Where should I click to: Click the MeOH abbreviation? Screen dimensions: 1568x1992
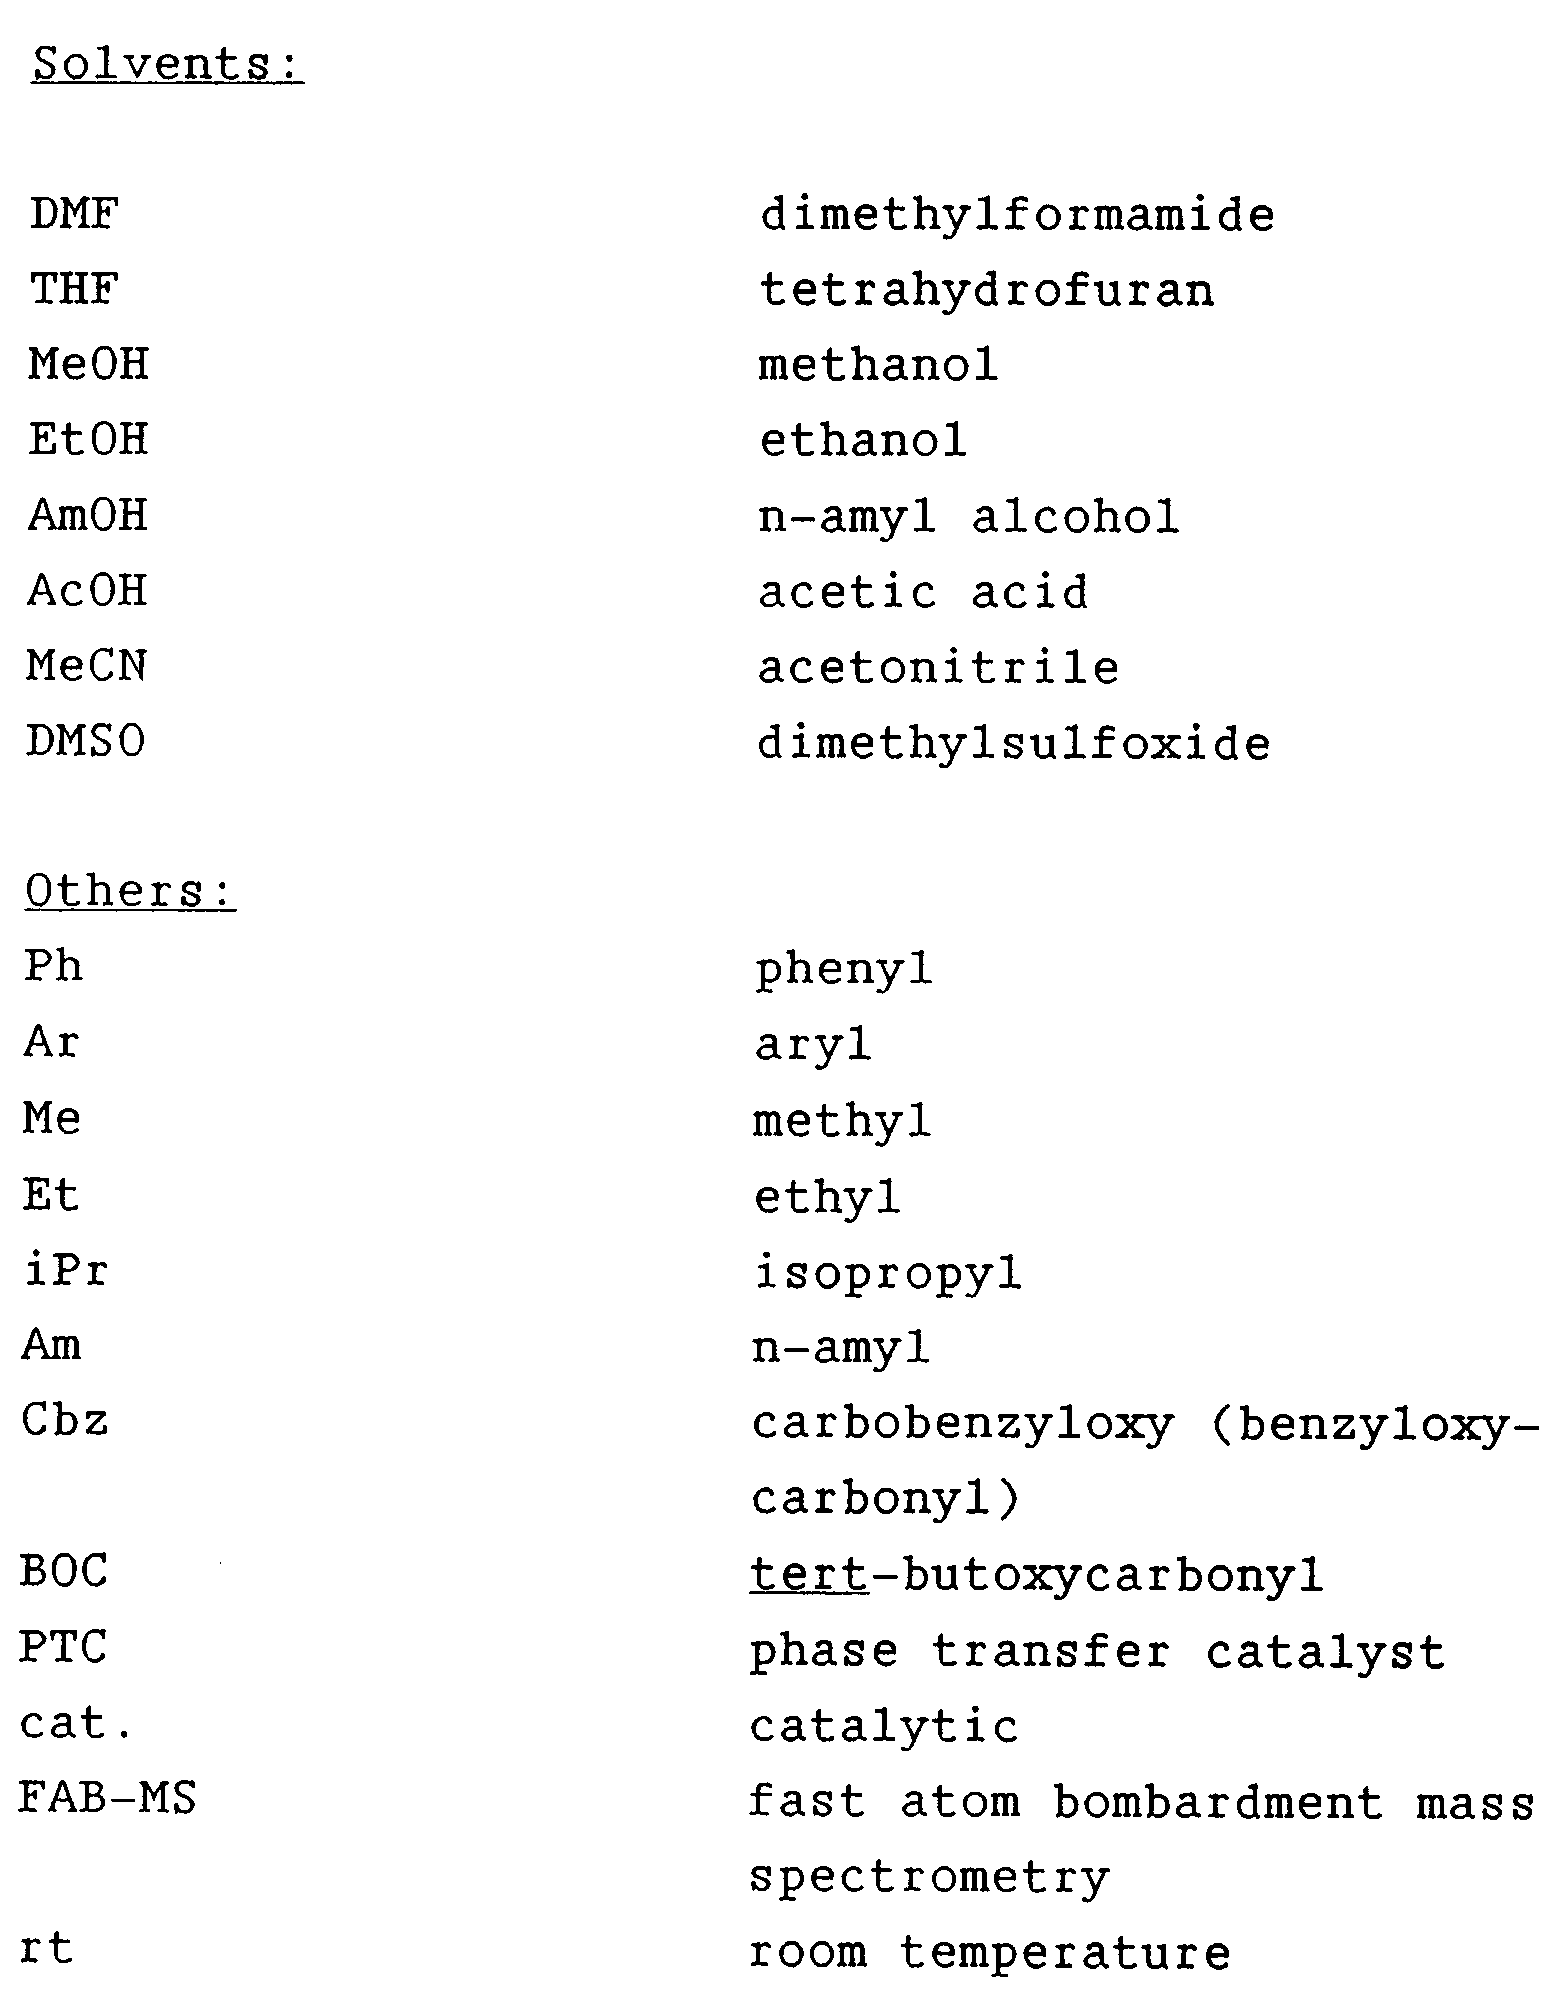coord(89,365)
